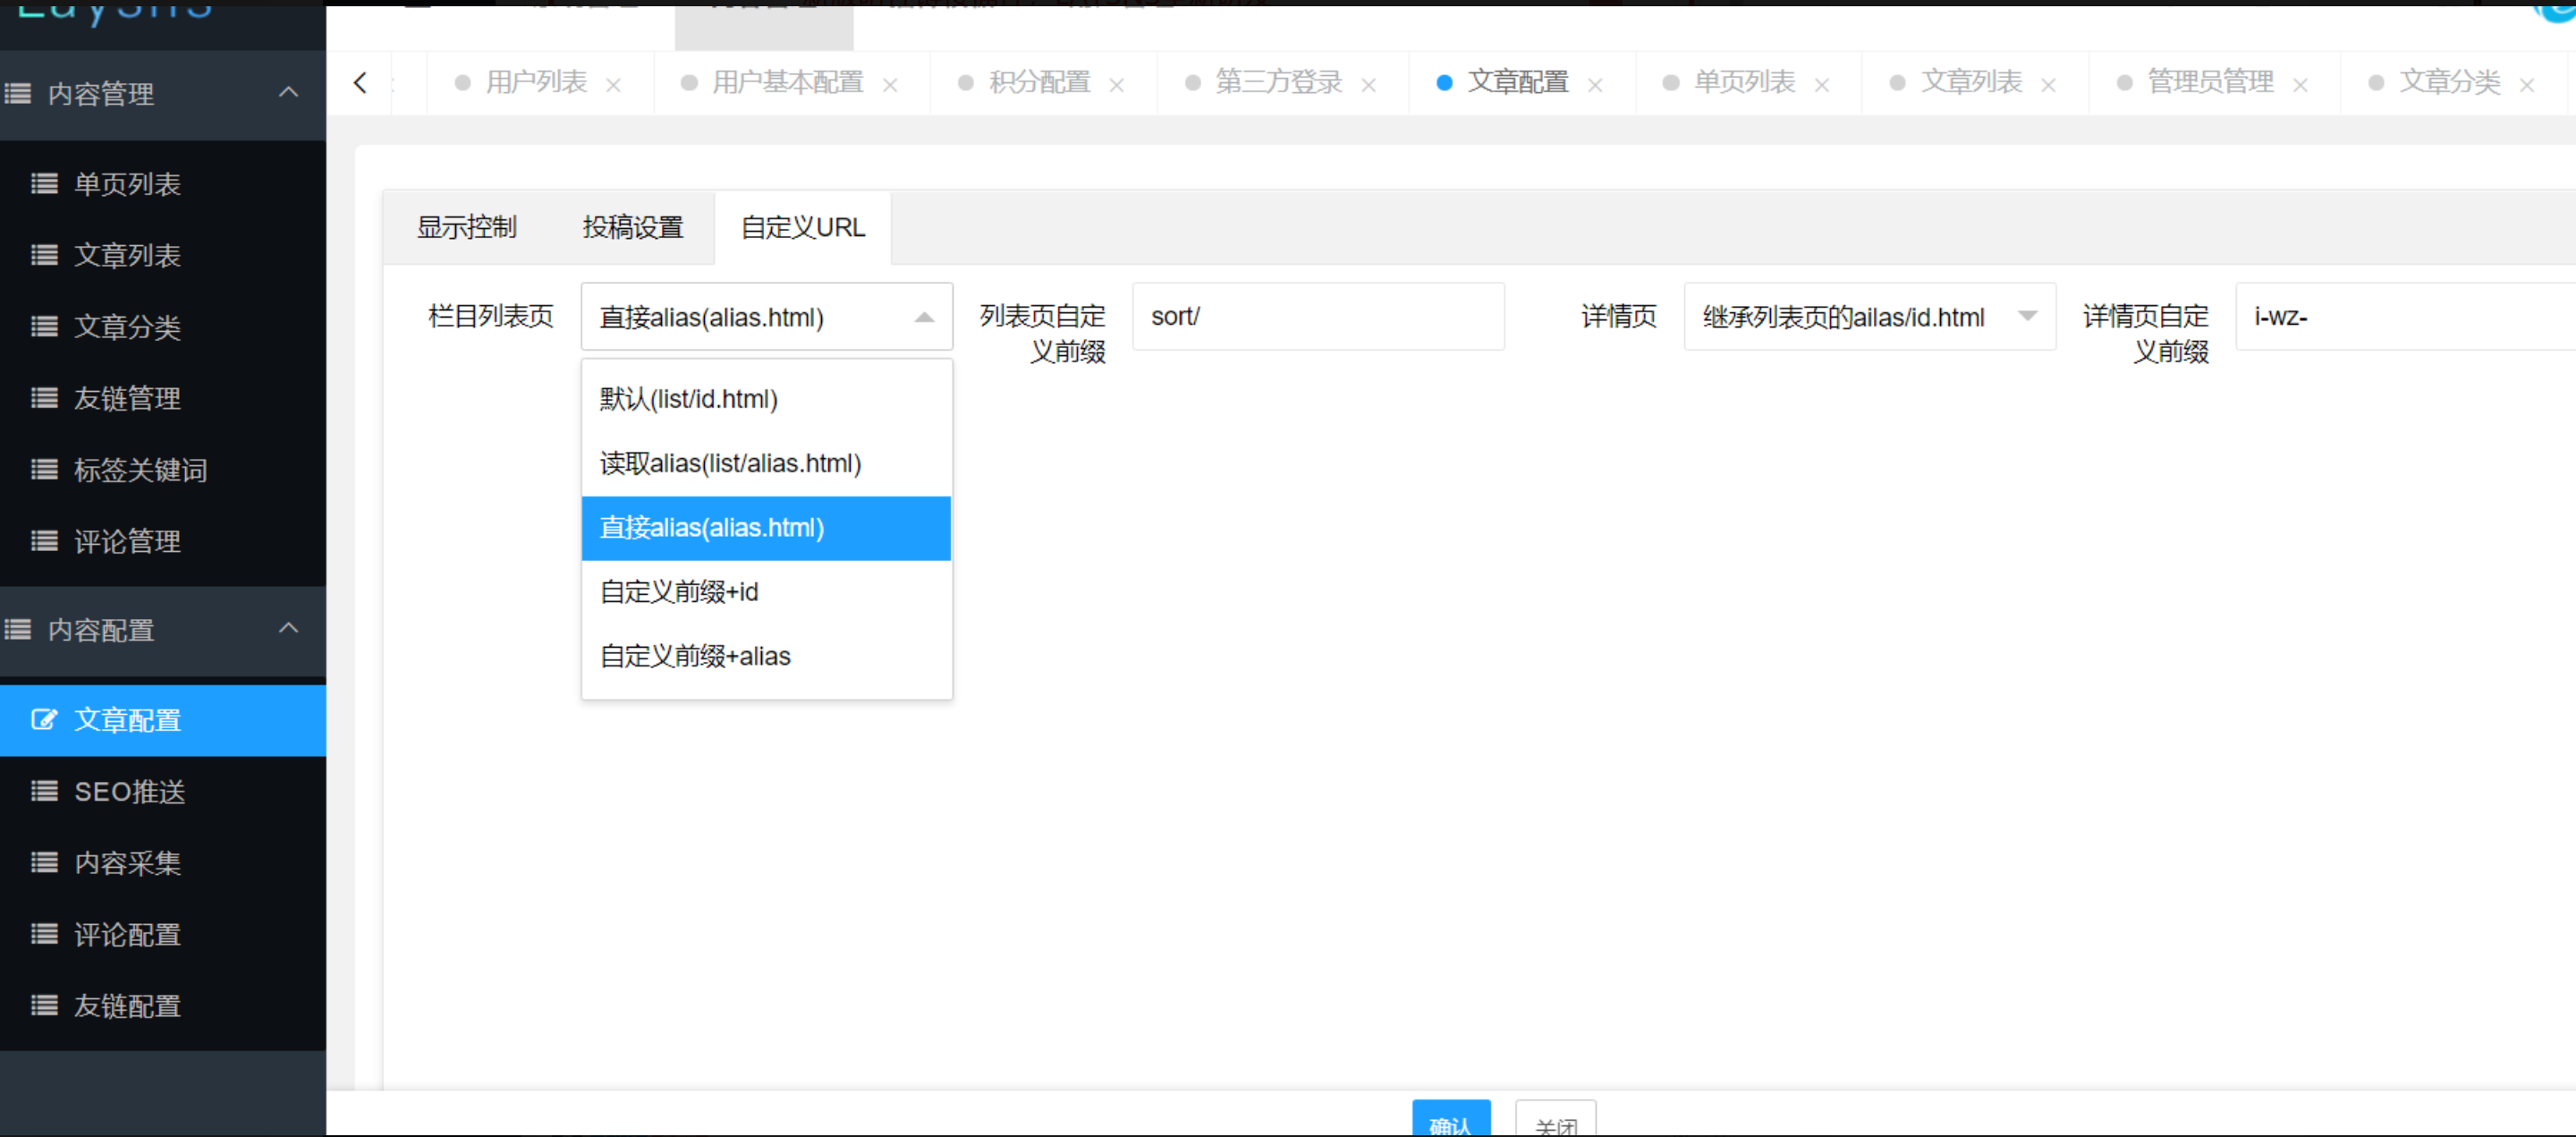The image size is (2576, 1137).
Task: Close the 用户列表 page tab
Action: 614,85
